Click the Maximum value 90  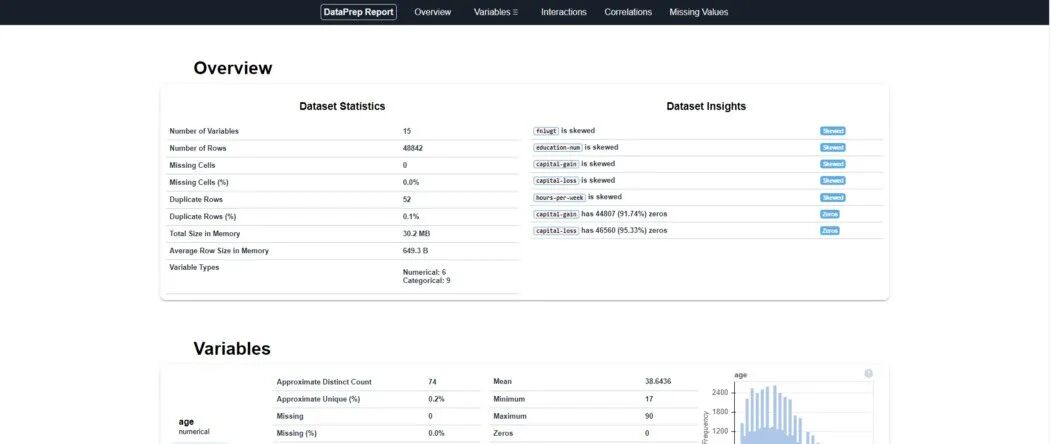648,417
